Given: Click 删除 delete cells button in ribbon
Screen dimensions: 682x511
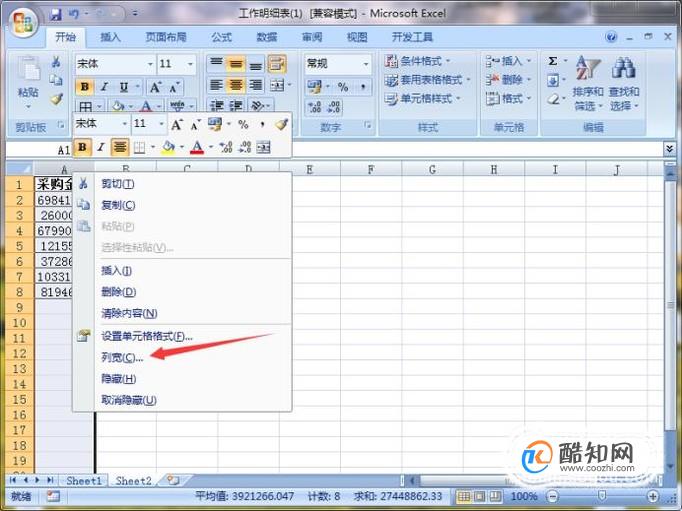Looking at the screenshot, I should (508, 80).
